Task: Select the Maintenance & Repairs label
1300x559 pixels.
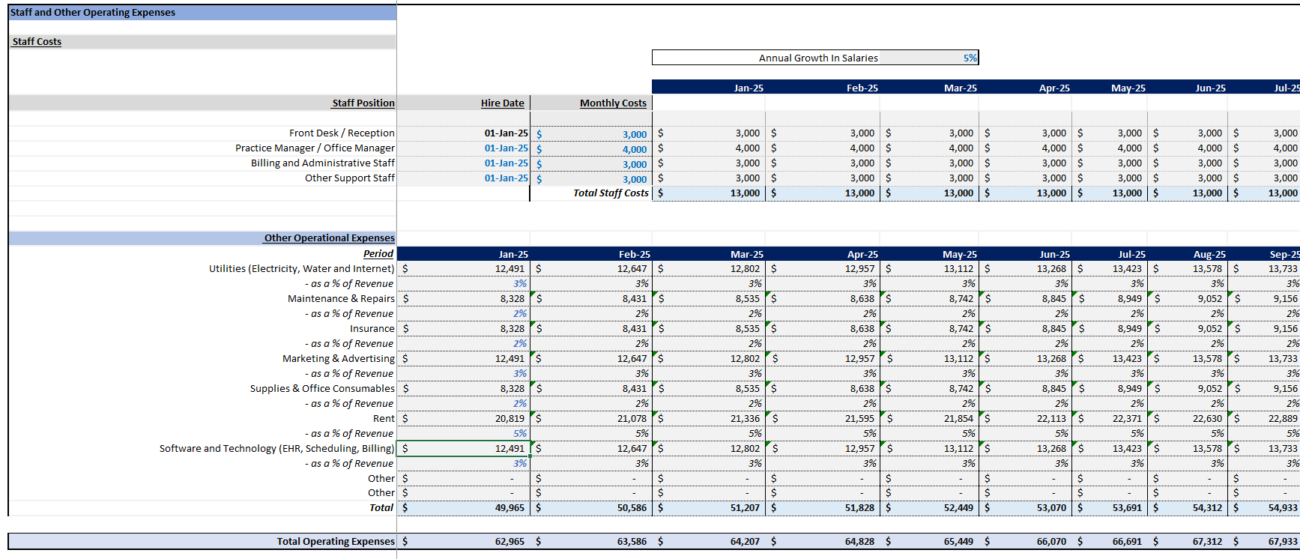Action: (341, 298)
